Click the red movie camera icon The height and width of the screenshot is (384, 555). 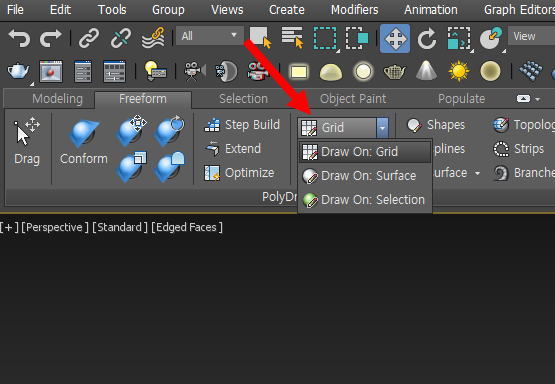tap(258, 71)
